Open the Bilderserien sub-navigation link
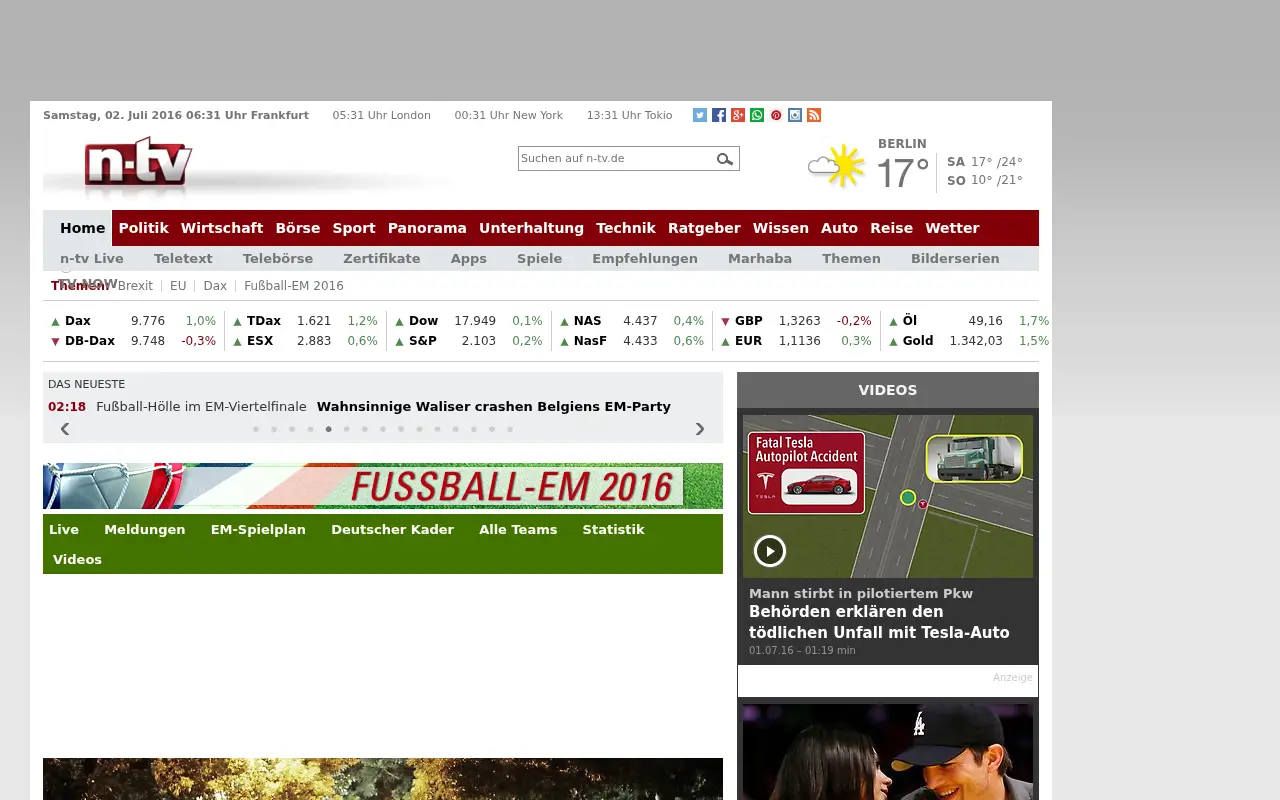 pos(955,258)
